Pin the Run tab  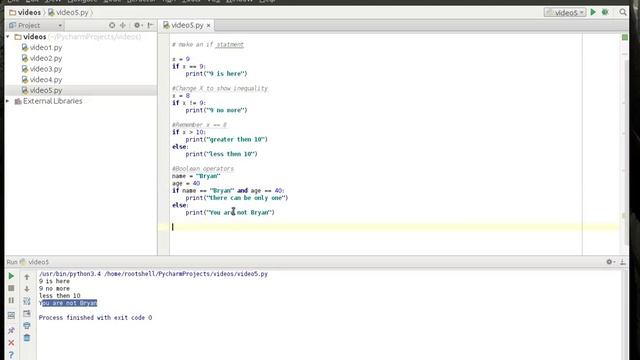tap(11, 330)
